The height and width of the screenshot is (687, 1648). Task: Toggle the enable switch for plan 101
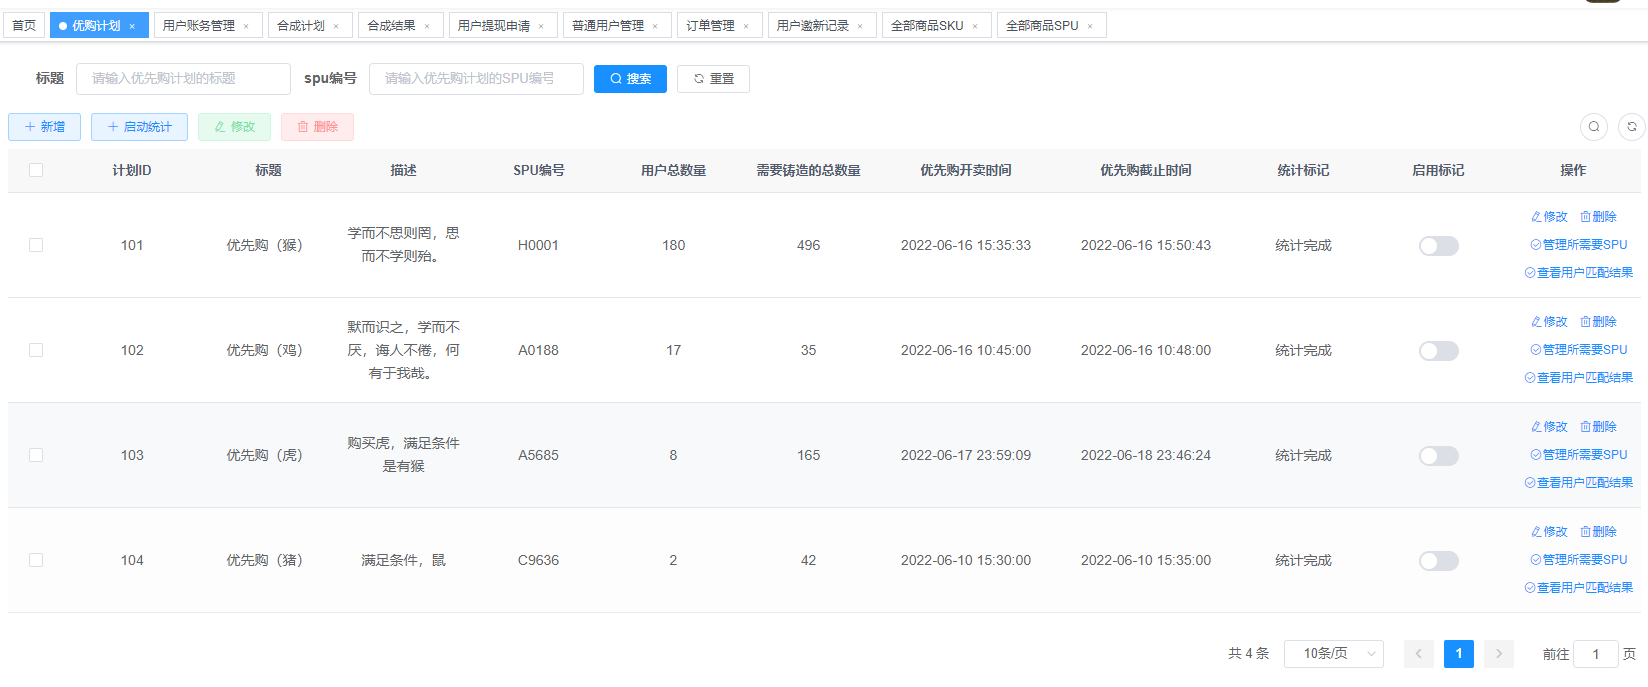point(1438,246)
